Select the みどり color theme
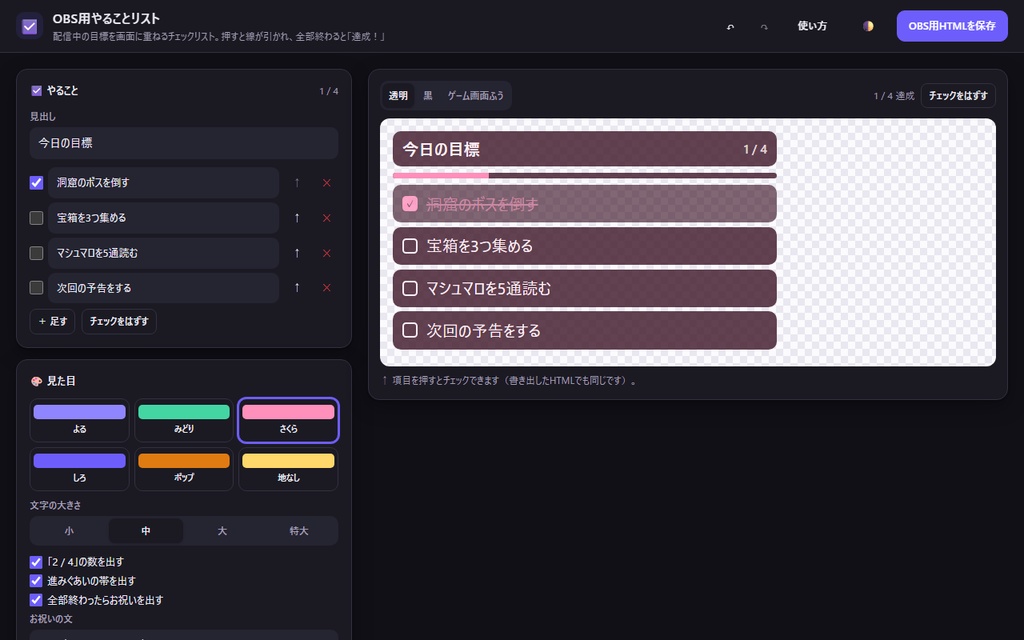The image size is (1024, 640). point(184,421)
